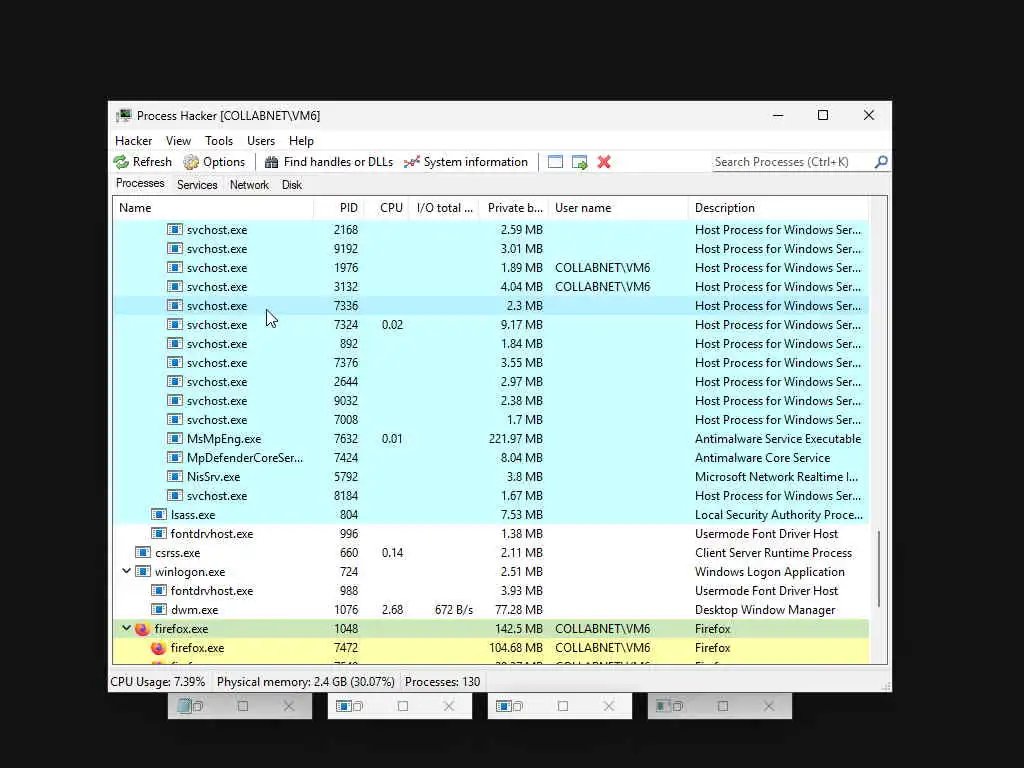Sort by the User name column header
The image size is (1024, 768).
618,208
